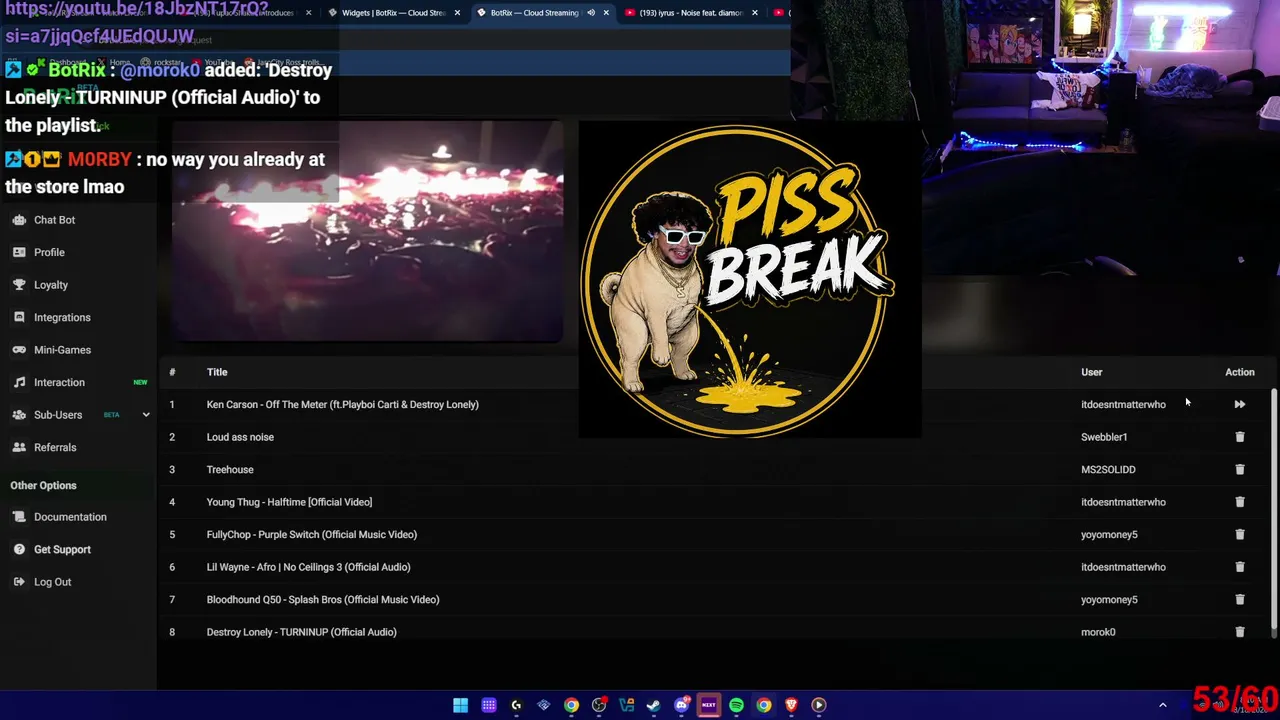Click user MS2SOLIDD in the Treehouse row
Image resolution: width=1280 pixels, height=720 pixels.
(1108, 469)
